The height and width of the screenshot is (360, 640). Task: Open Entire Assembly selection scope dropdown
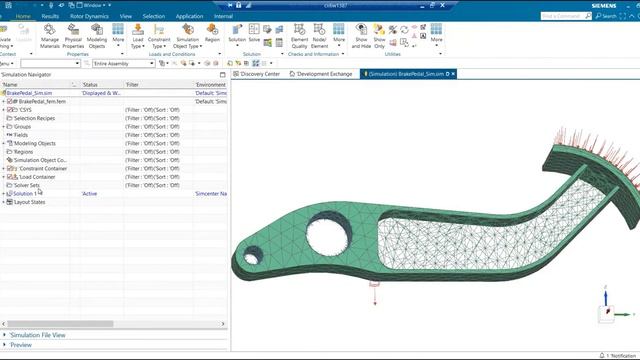click(x=124, y=63)
